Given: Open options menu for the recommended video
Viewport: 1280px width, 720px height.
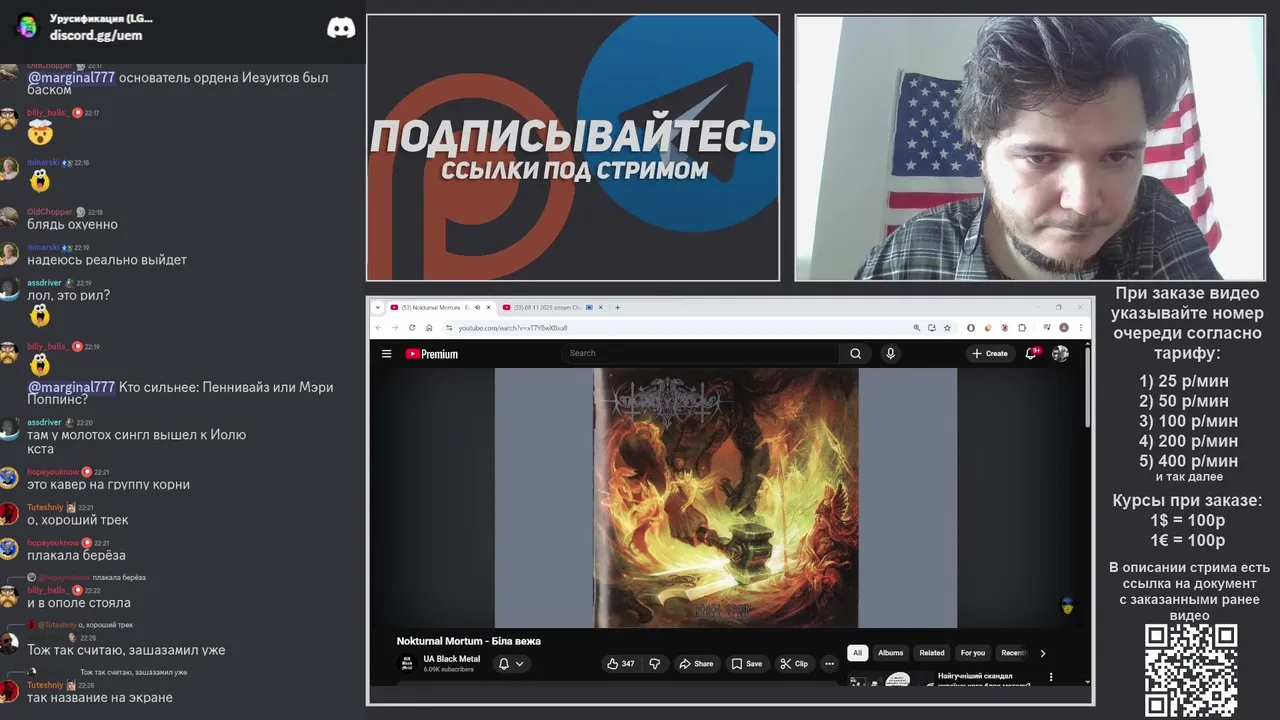Looking at the screenshot, I should 1050,677.
